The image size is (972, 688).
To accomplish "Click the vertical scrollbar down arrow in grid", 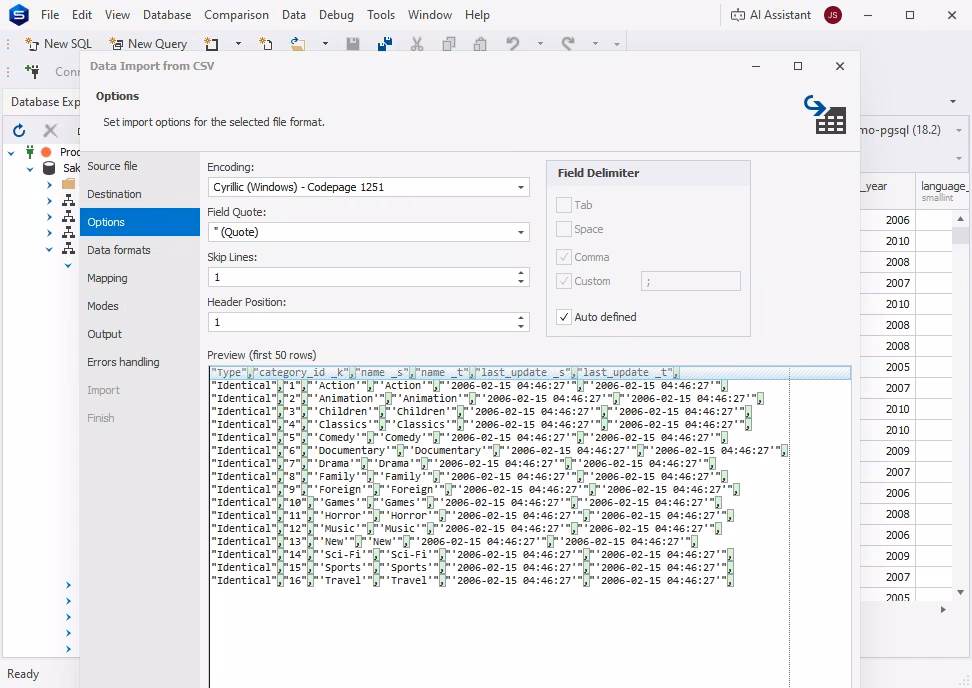I will (960, 593).
